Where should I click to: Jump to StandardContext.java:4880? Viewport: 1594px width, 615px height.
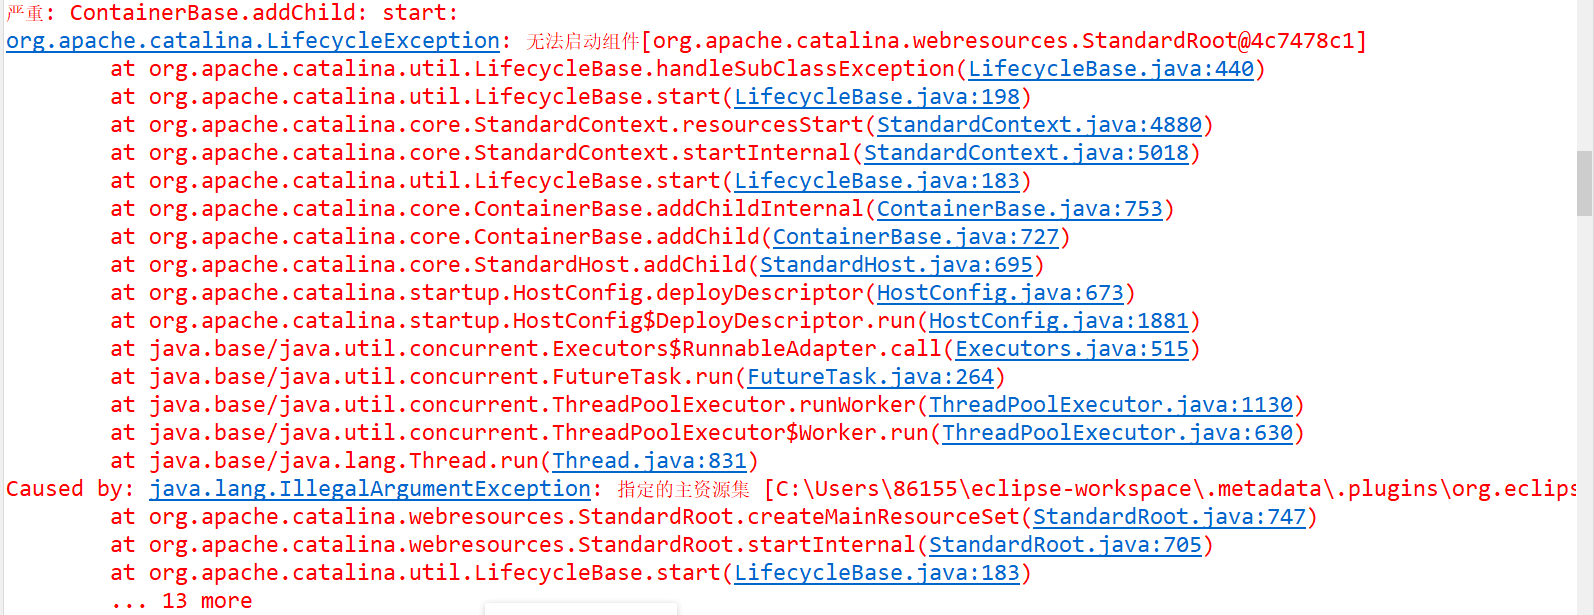click(1039, 125)
